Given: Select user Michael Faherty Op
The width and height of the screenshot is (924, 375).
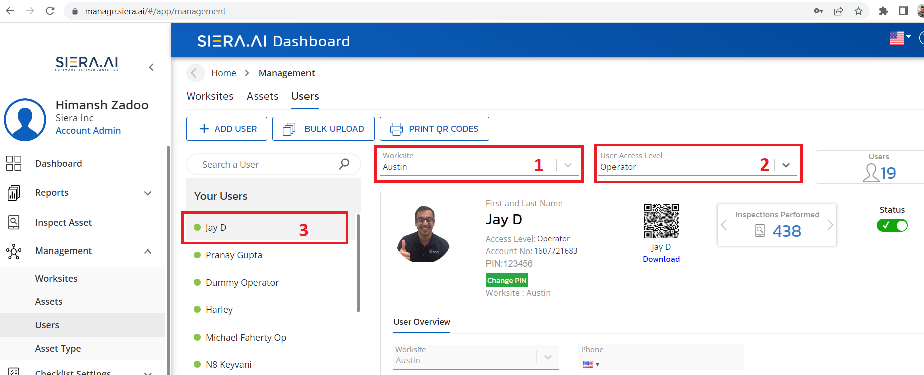Looking at the screenshot, I should pos(246,338).
